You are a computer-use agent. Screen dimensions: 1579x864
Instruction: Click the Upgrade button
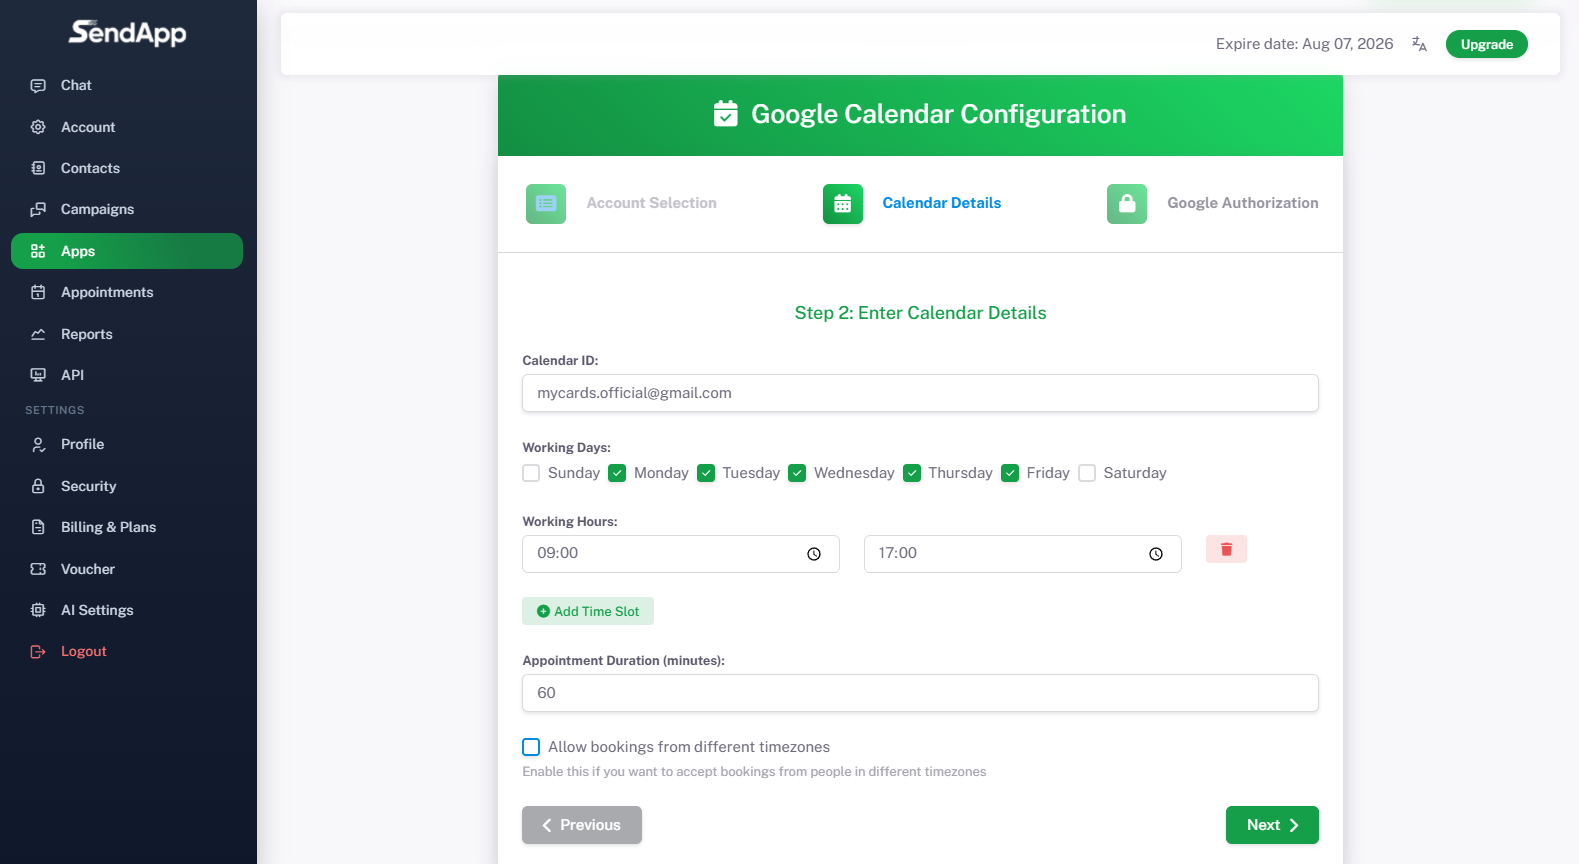click(x=1486, y=44)
